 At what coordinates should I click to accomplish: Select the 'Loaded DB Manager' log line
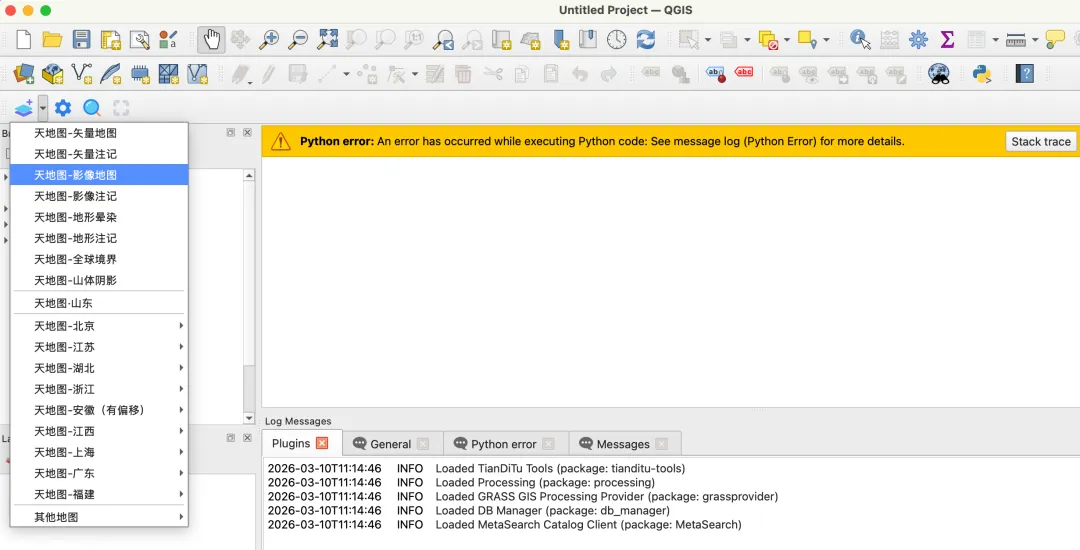coord(468,510)
